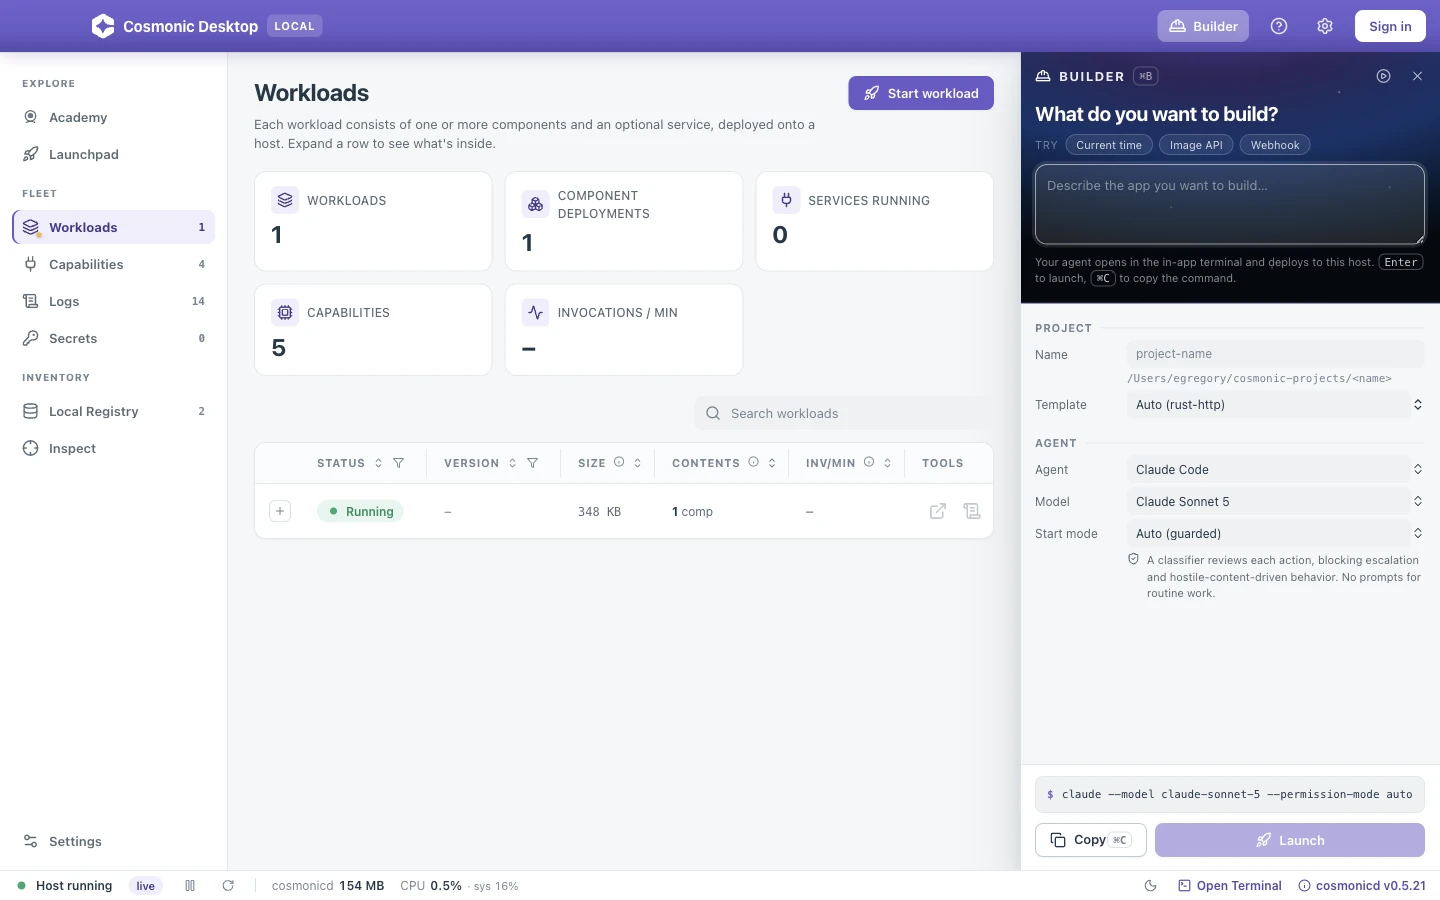Click the play icon in Builder panel header

(1383, 76)
